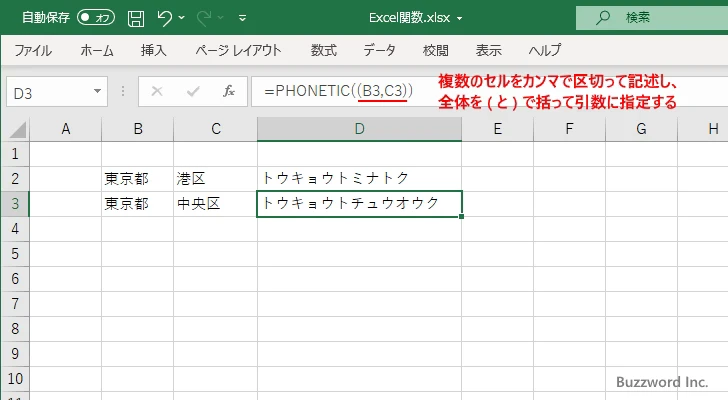Click the formula bar Cancel X icon
This screenshot has width=728, height=400.
click(x=157, y=91)
